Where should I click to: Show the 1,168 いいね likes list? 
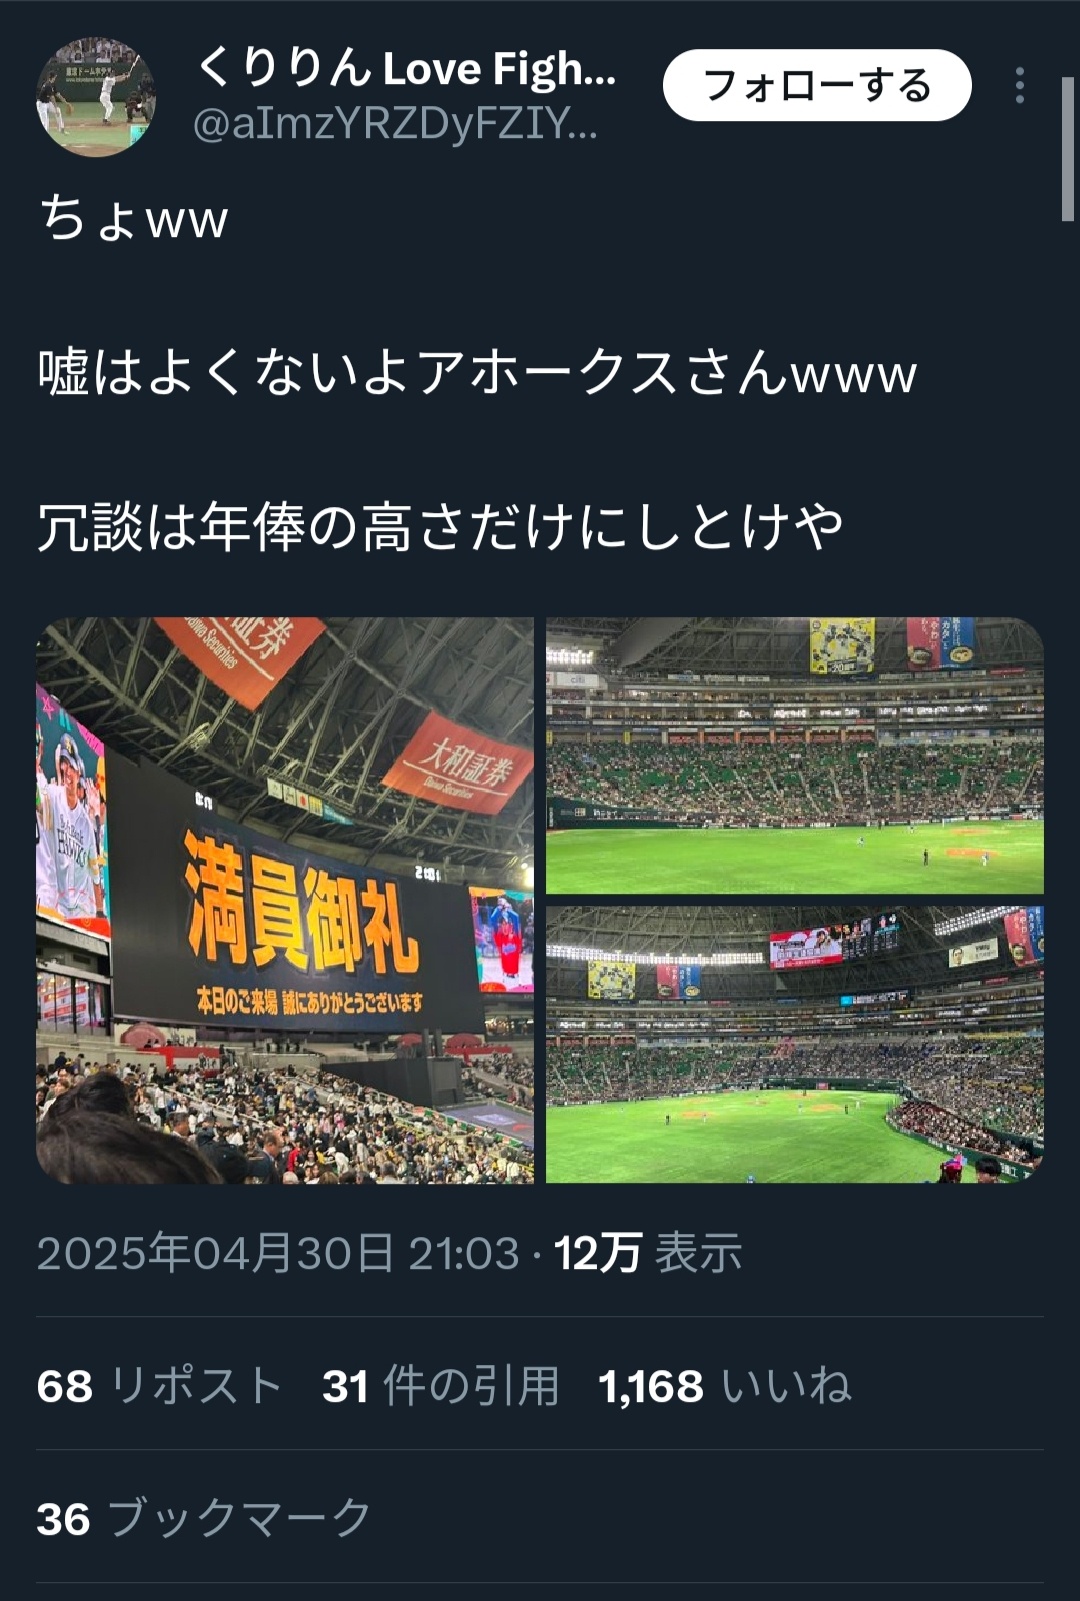point(724,1386)
